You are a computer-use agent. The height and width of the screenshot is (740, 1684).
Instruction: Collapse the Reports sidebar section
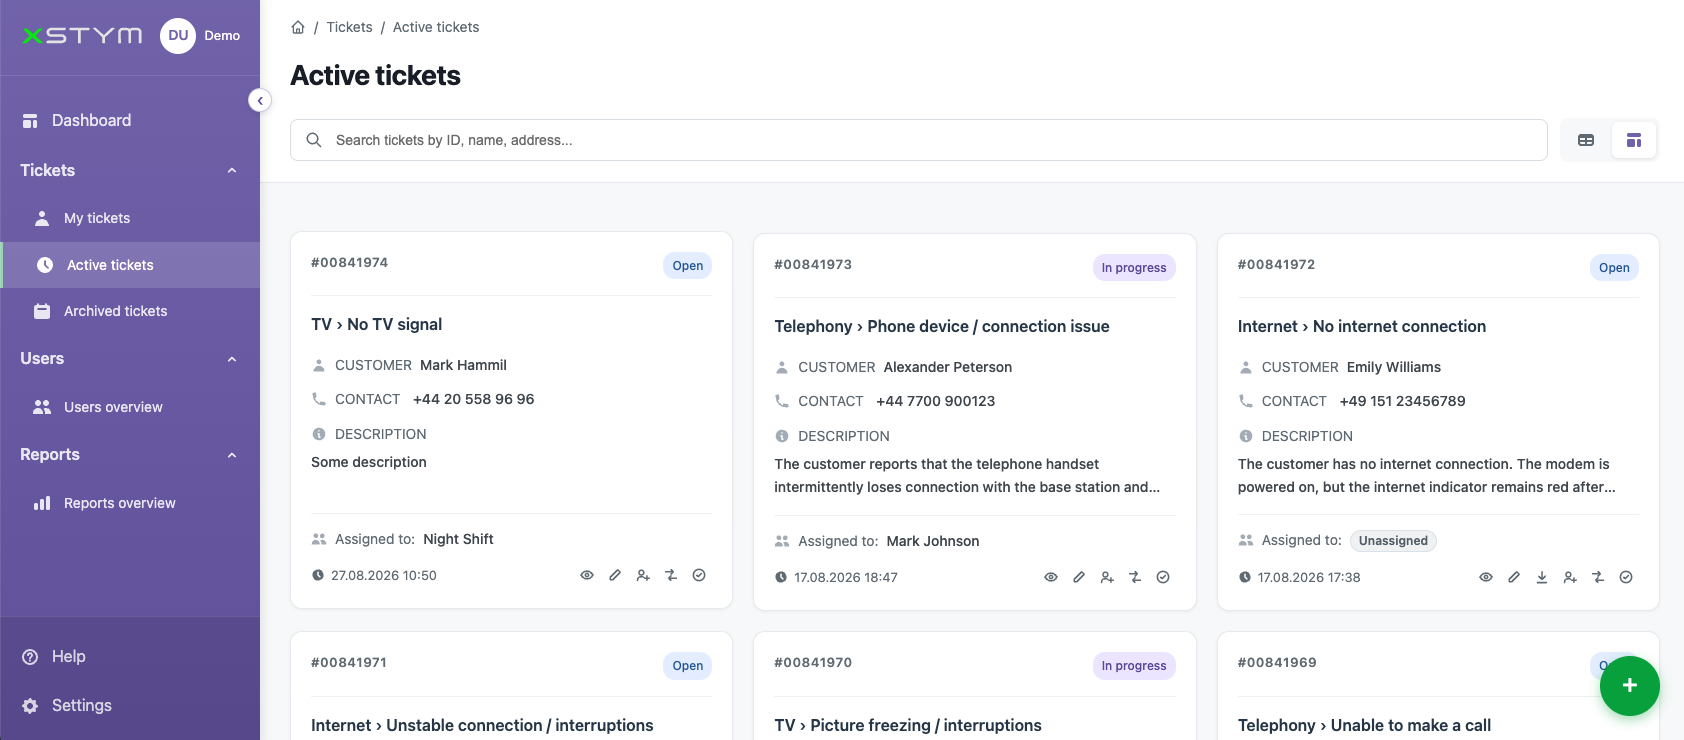tap(232, 455)
